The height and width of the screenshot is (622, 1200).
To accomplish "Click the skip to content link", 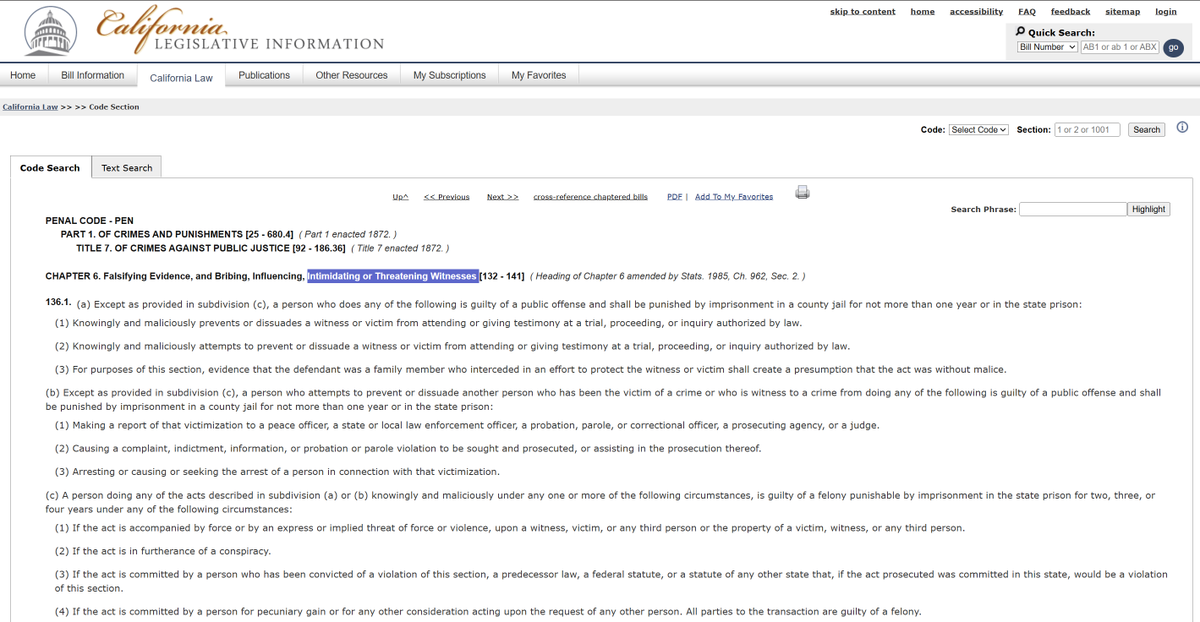I will 863,12.
